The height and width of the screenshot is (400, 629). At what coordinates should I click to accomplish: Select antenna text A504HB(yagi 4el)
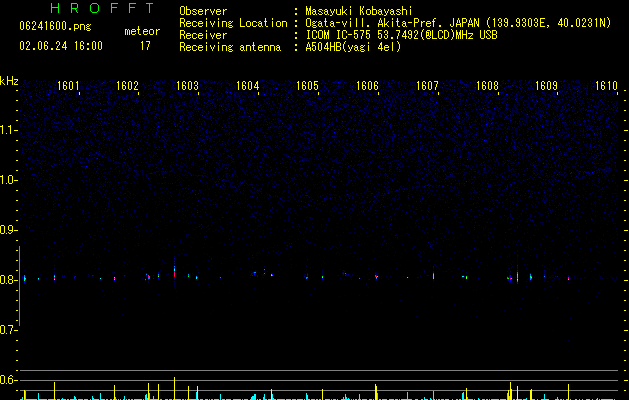coord(353,47)
